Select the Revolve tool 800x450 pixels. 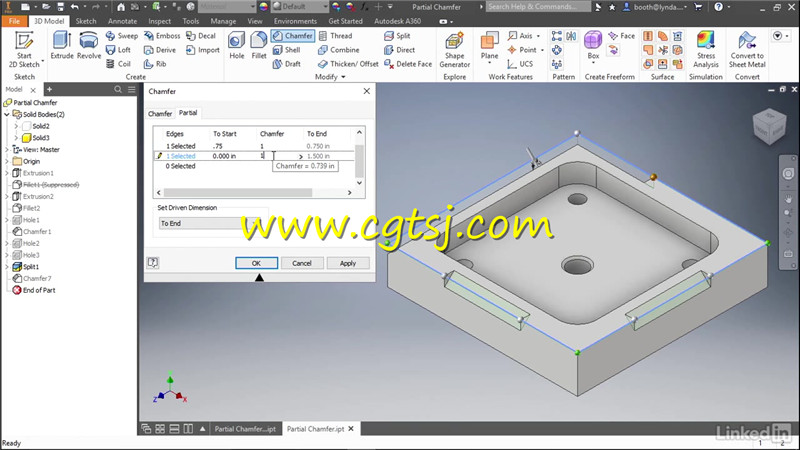pyautogui.click(x=89, y=46)
